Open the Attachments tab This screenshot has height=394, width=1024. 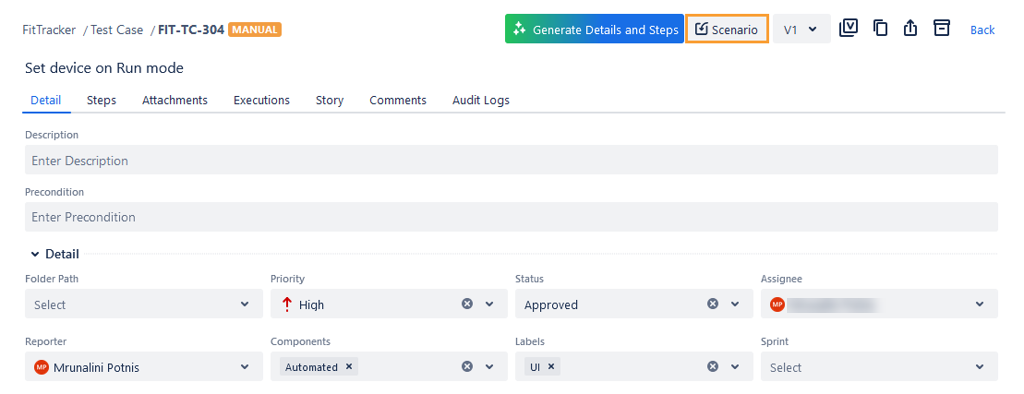point(175,100)
